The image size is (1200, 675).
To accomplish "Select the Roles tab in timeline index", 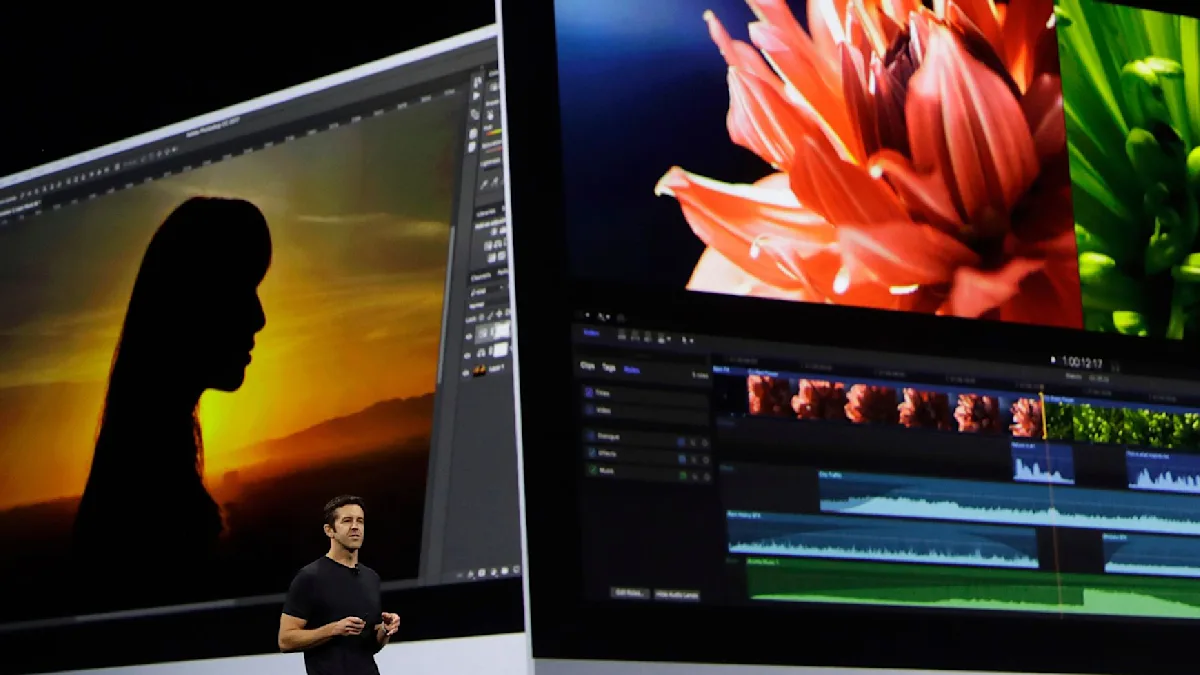I will click(632, 369).
